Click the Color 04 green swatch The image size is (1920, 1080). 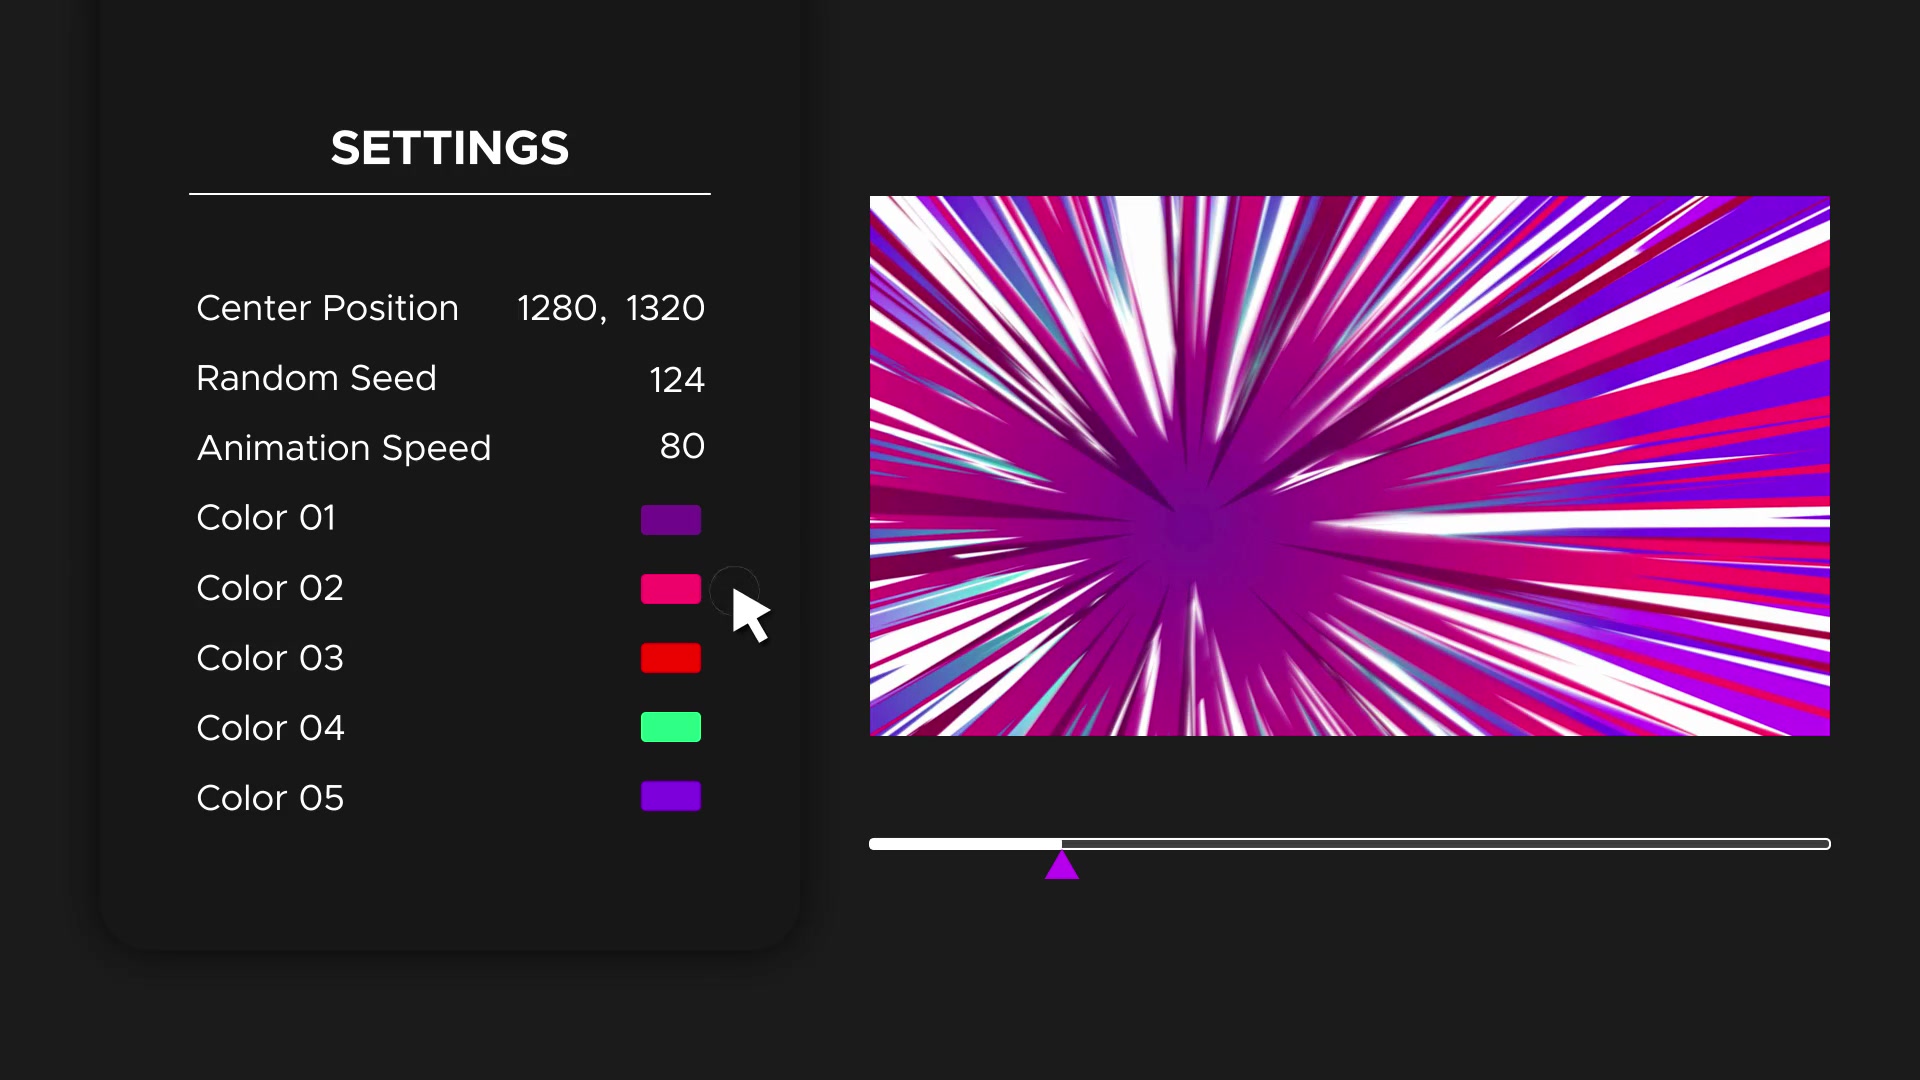coord(671,727)
